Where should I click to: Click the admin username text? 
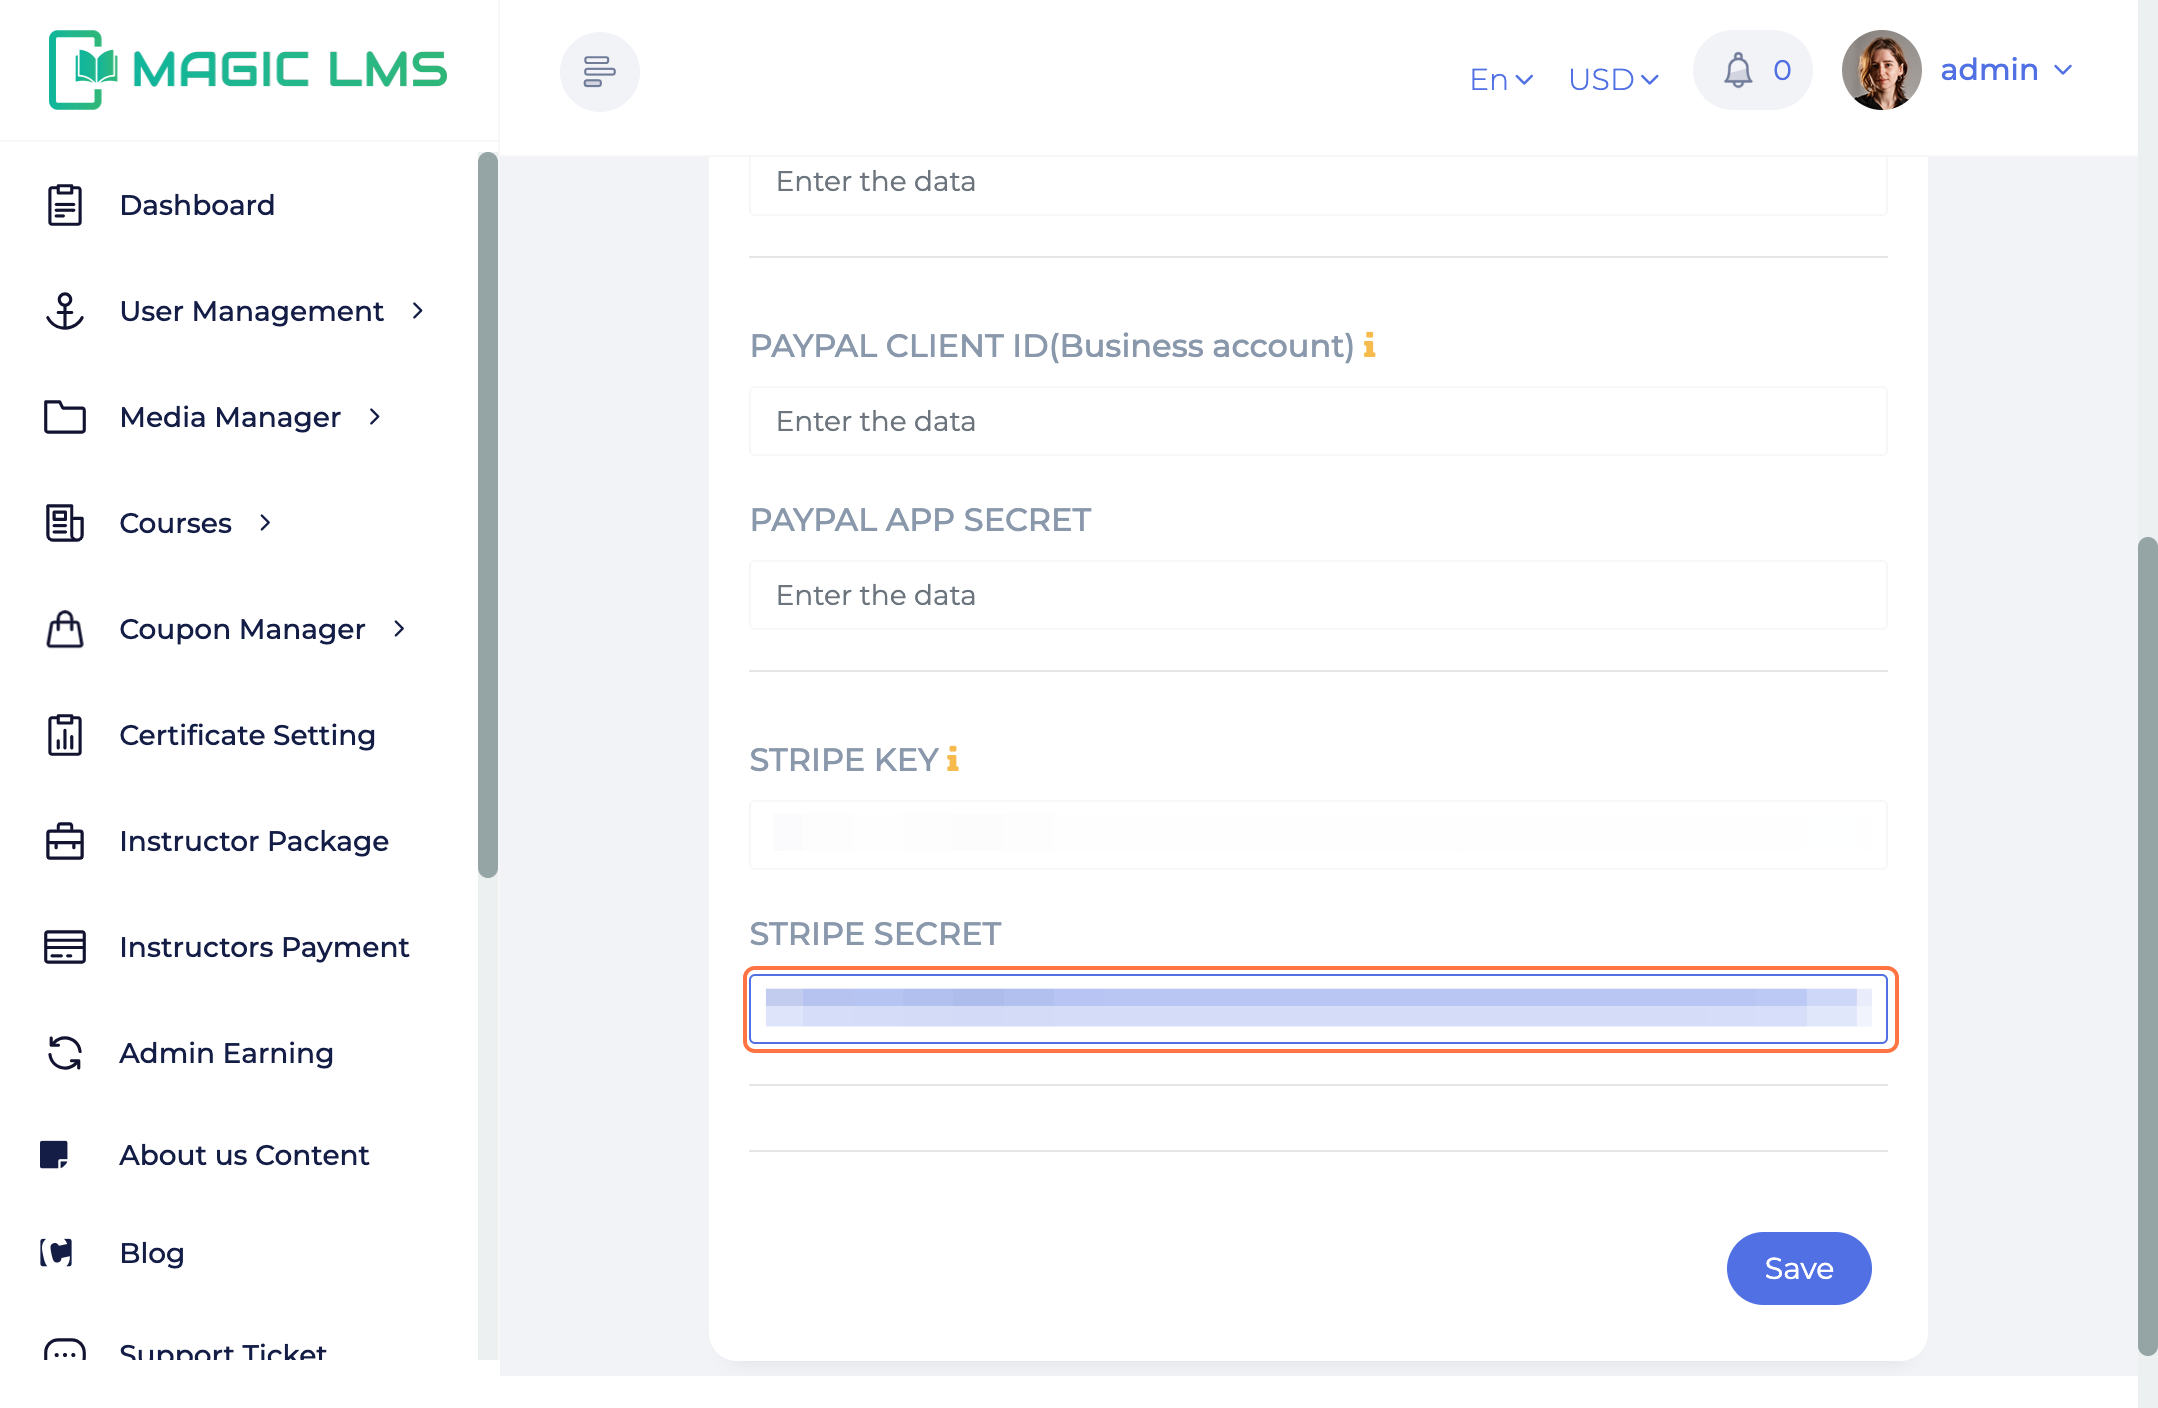[1989, 70]
